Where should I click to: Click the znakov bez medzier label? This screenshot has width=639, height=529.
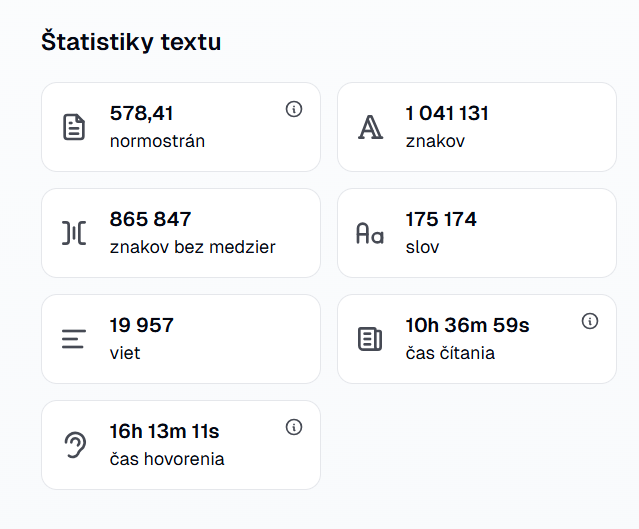click(192, 247)
